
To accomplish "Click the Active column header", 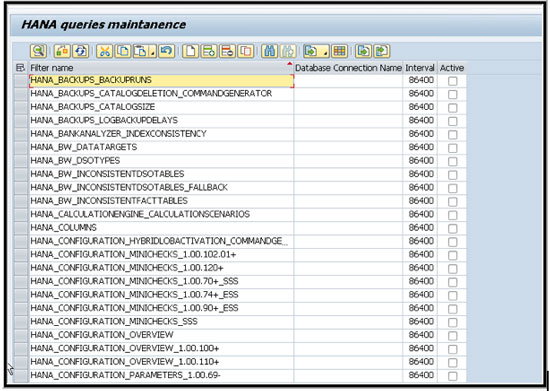I will pyautogui.click(x=452, y=68).
